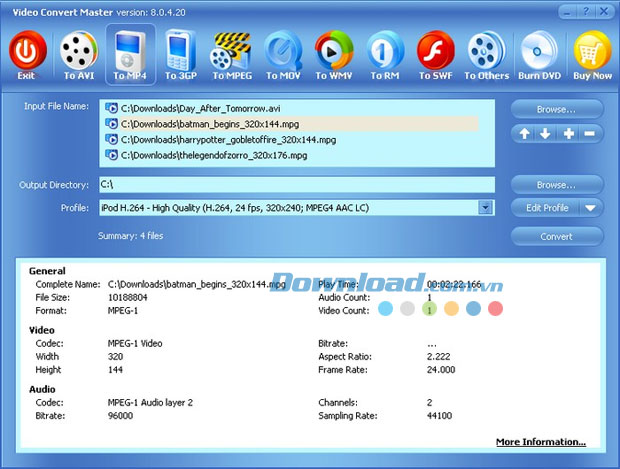620x469 pixels.
Task: Expand the Edit Profile arrow menu
Action: [590, 208]
